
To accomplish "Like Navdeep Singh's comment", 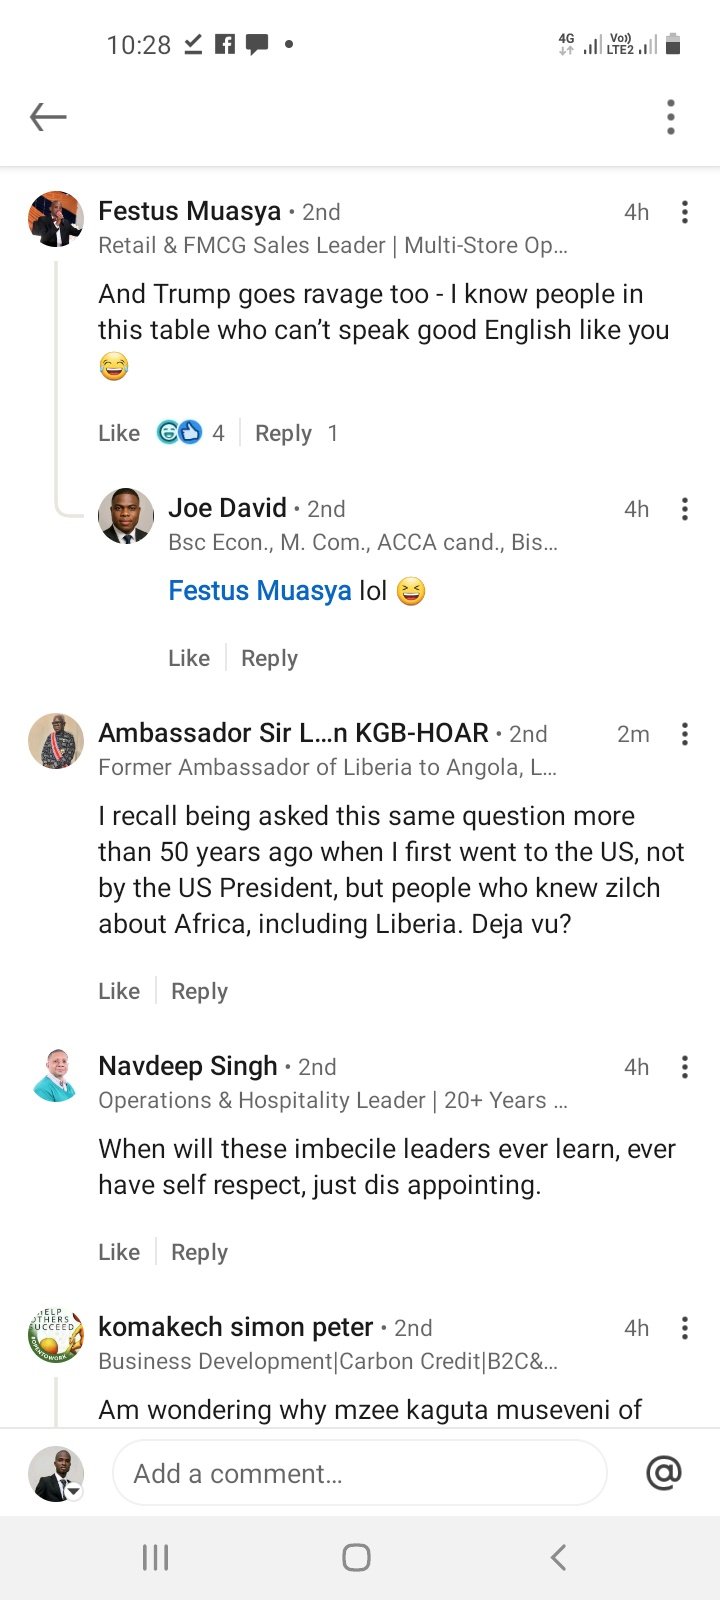I will tap(119, 1252).
